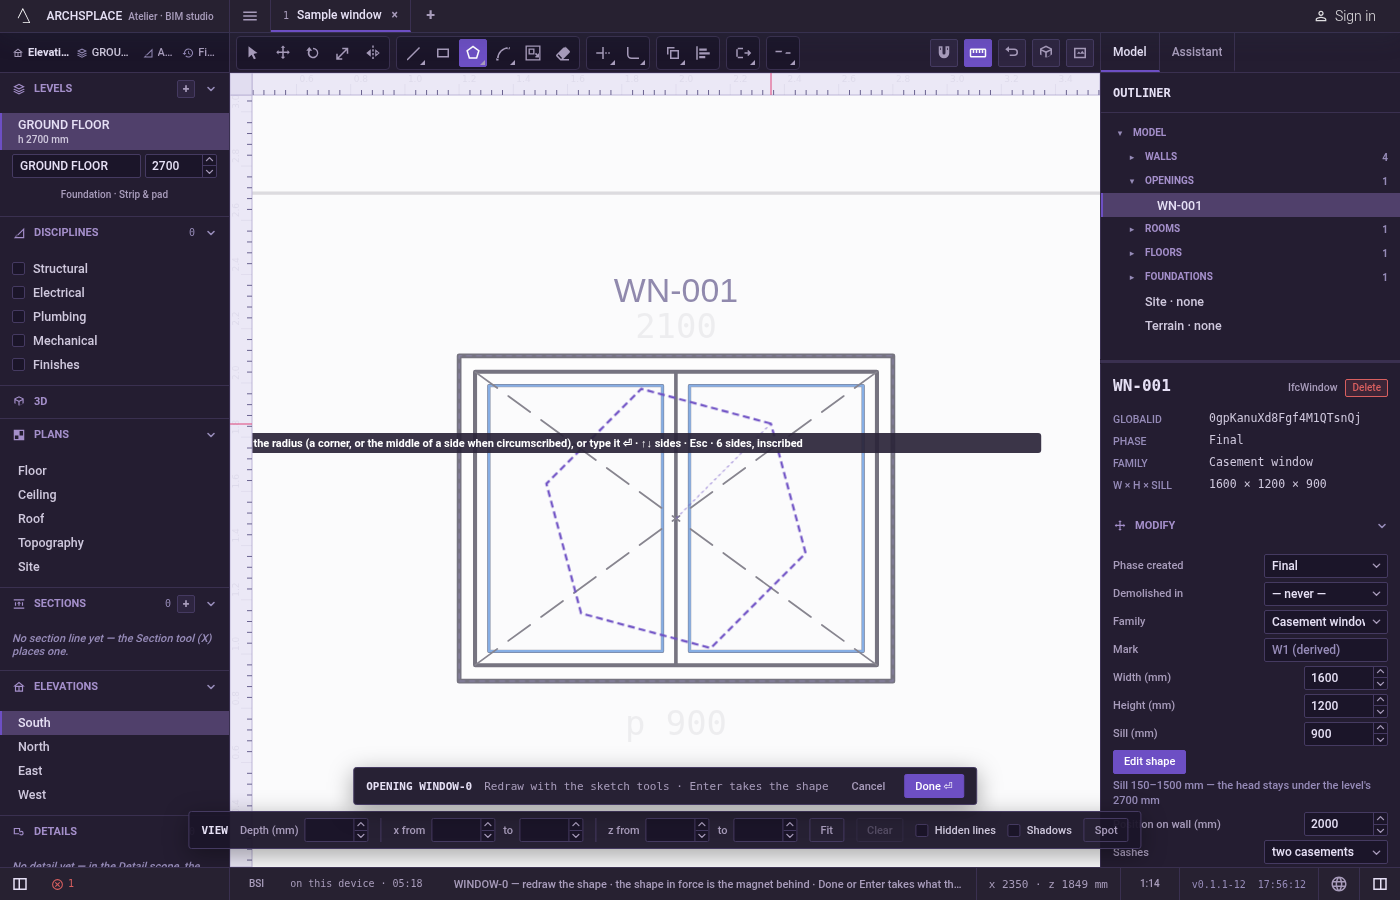The height and width of the screenshot is (900, 1400).
Task: Activate the Eraser tool
Action: point(563,53)
